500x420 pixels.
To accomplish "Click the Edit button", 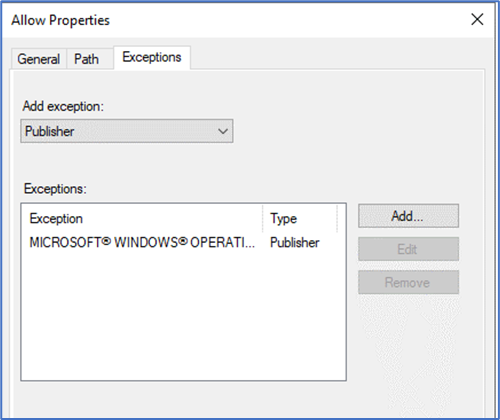I will click(x=408, y=249).
